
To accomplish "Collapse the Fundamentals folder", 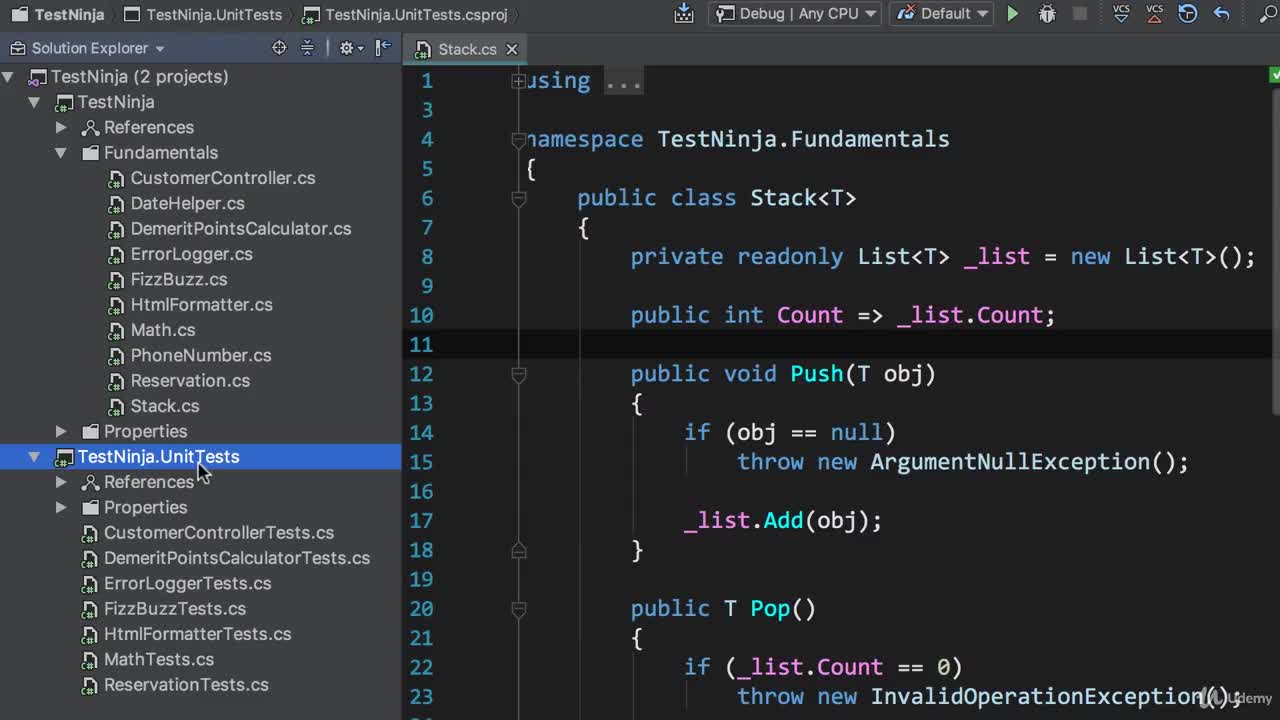I will click(61, 153).
